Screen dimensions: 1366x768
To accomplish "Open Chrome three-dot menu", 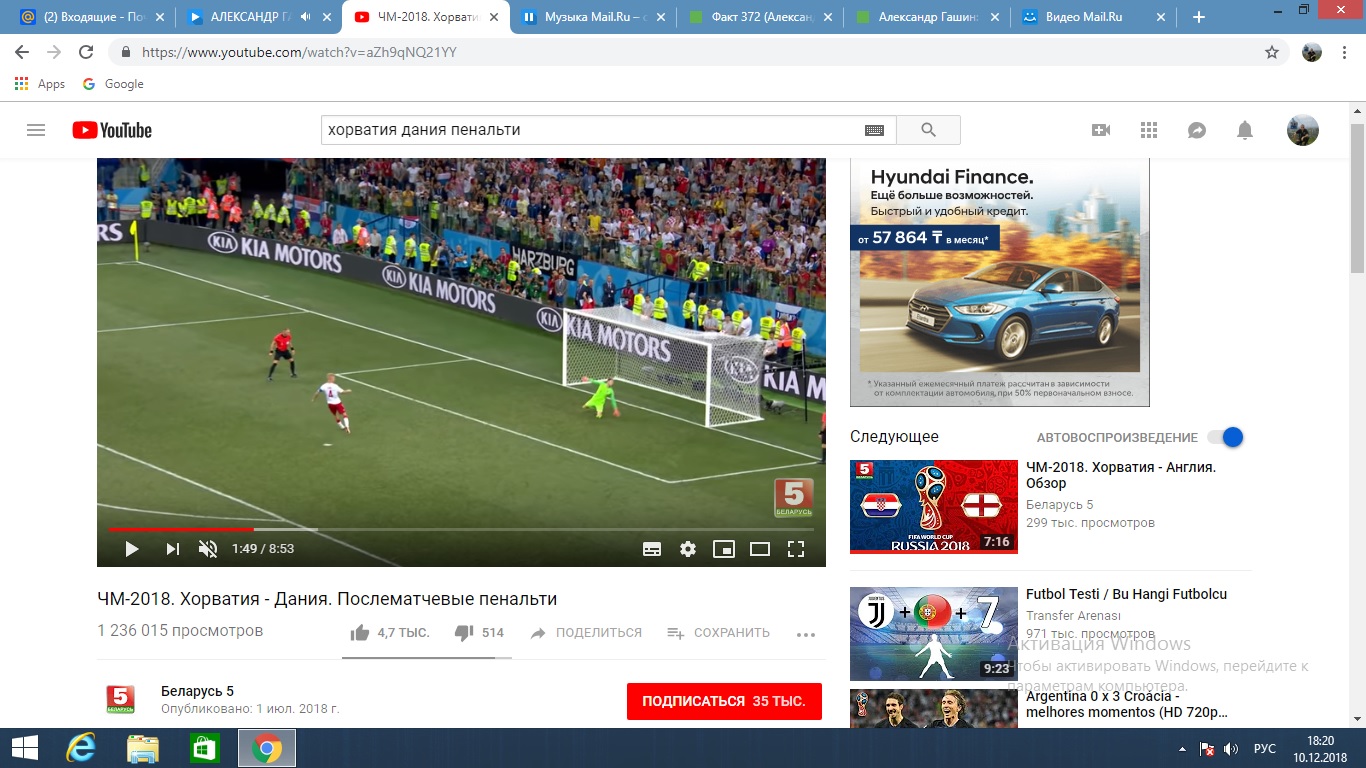I will pyautogui.click(x=1344, y=52).
